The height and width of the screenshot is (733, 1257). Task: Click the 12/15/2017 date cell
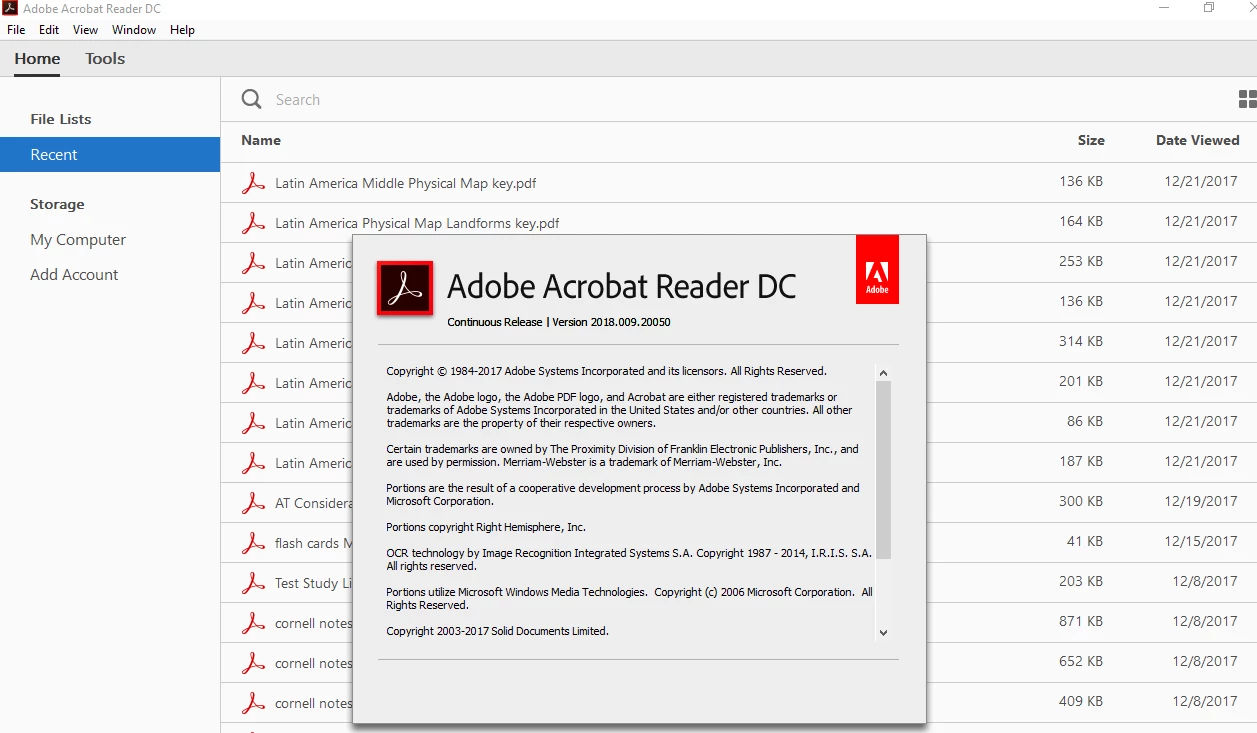(x=1201, y=541)
